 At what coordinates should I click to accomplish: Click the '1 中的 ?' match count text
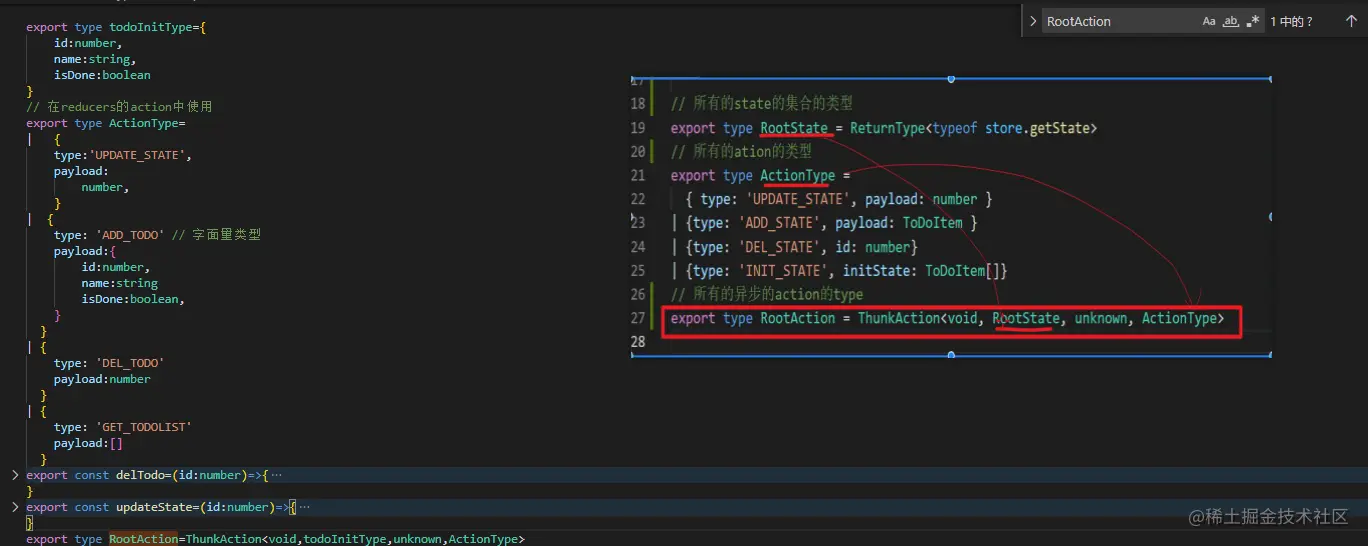(x=1291, y=21)
